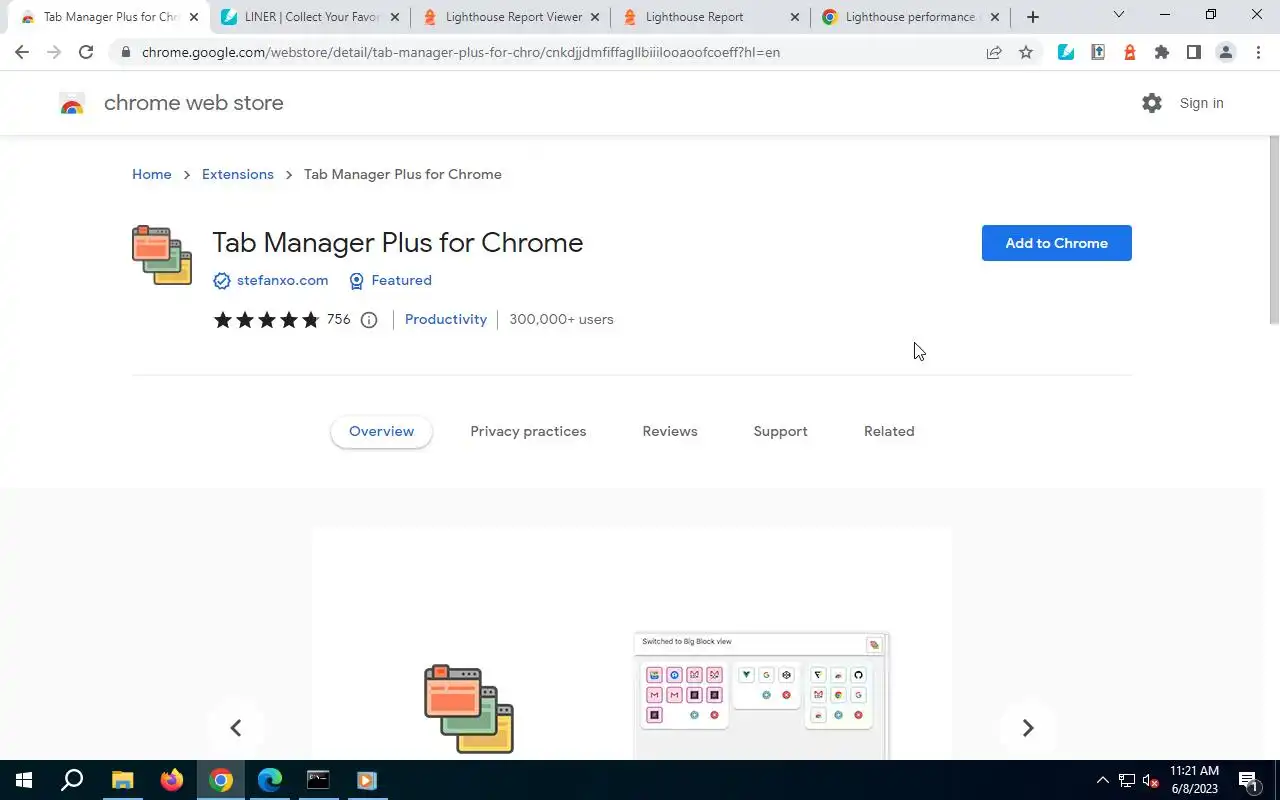The image size is (1280, 800).
Task: Close the LINER tab
Action: click(394, 17)
